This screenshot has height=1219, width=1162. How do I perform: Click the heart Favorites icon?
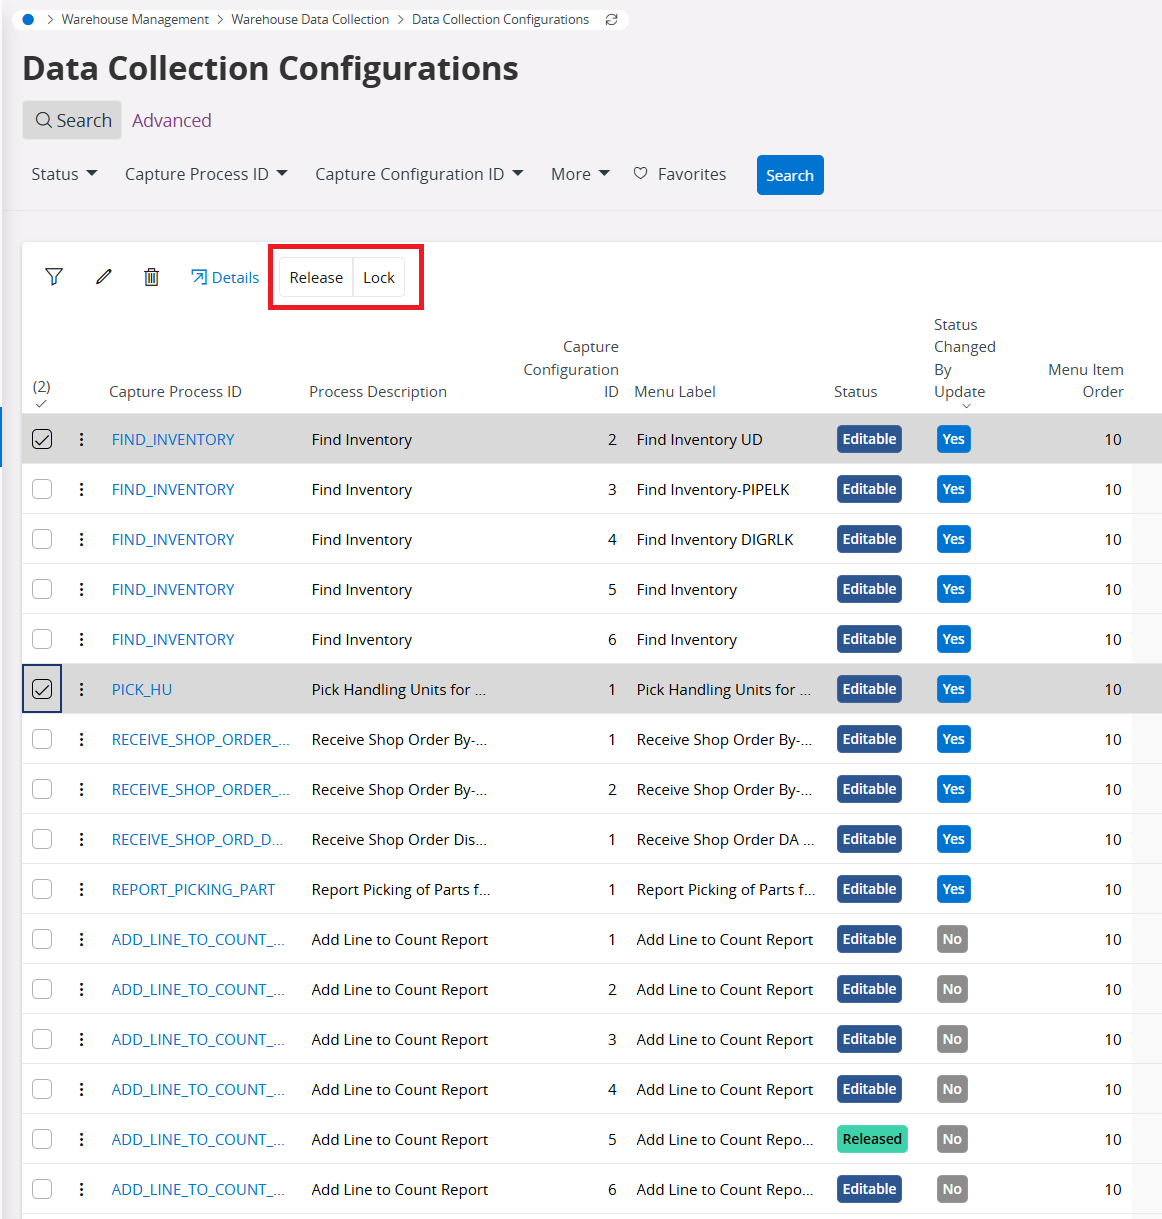641,174
